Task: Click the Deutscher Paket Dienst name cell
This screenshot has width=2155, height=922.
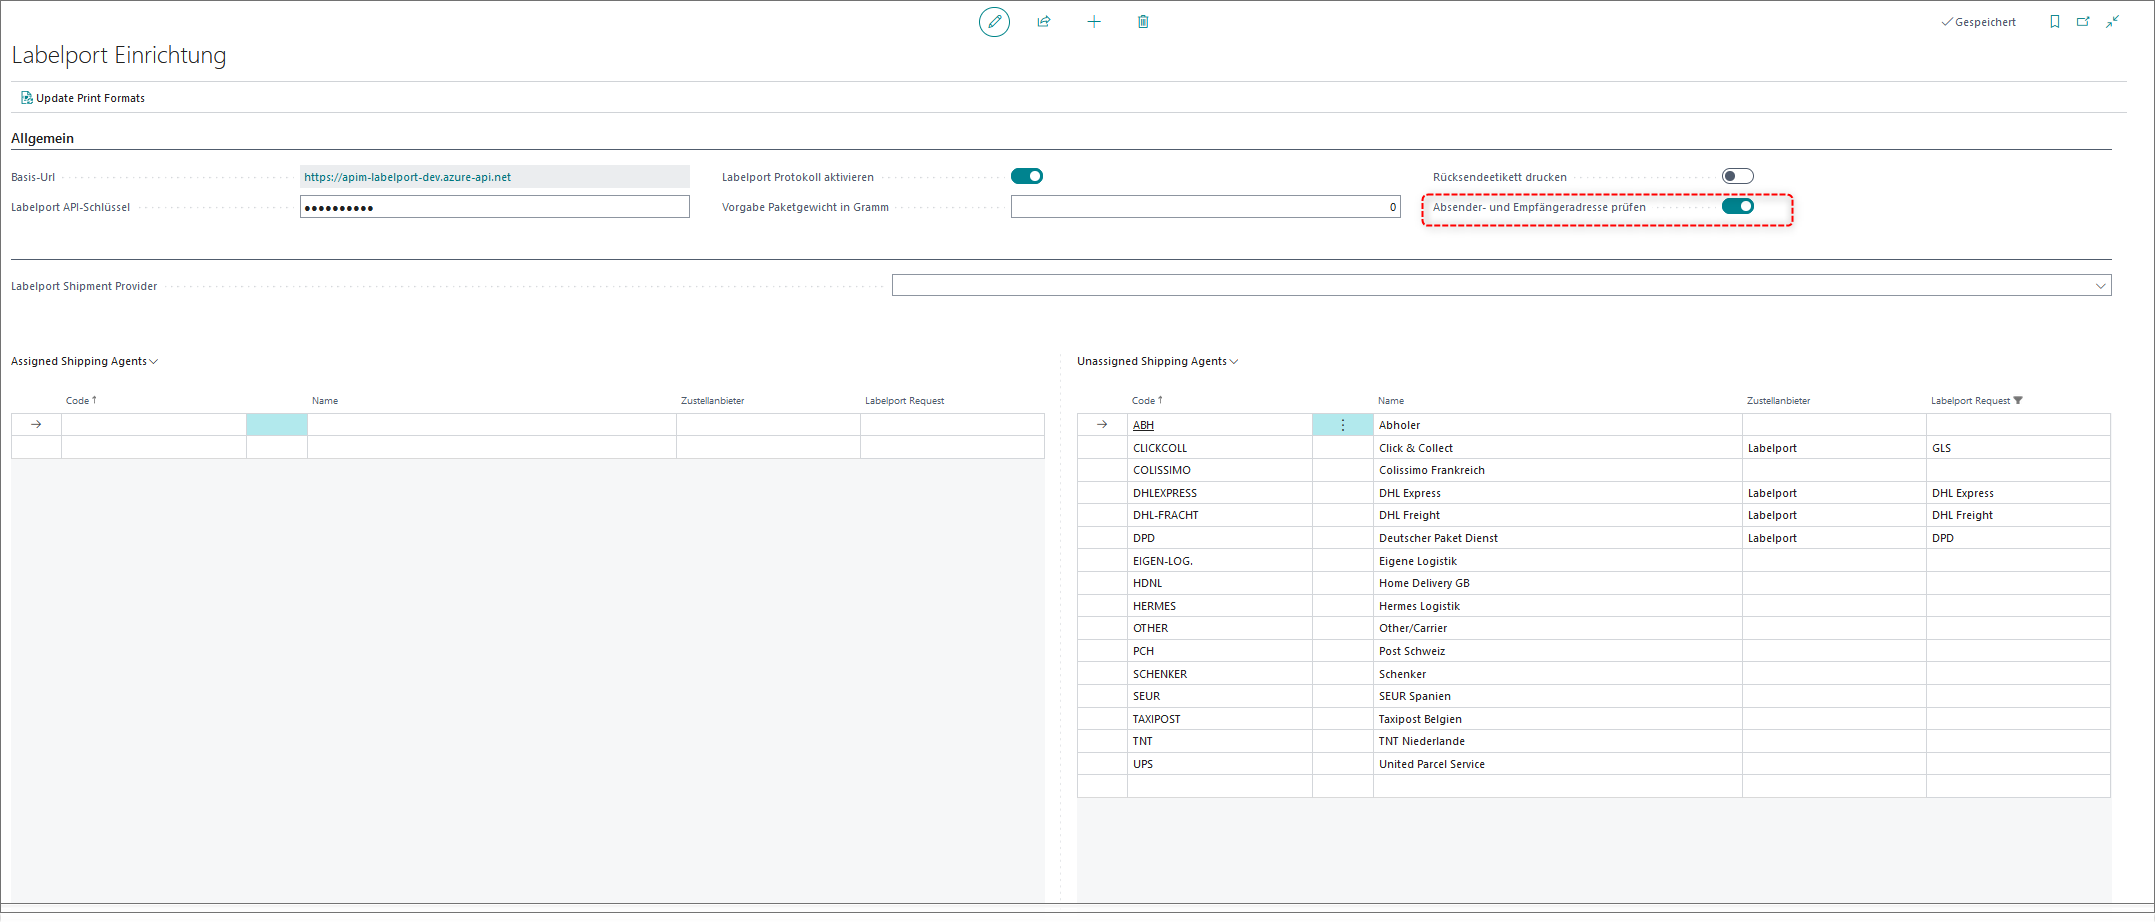Action: coord(1558,538)
